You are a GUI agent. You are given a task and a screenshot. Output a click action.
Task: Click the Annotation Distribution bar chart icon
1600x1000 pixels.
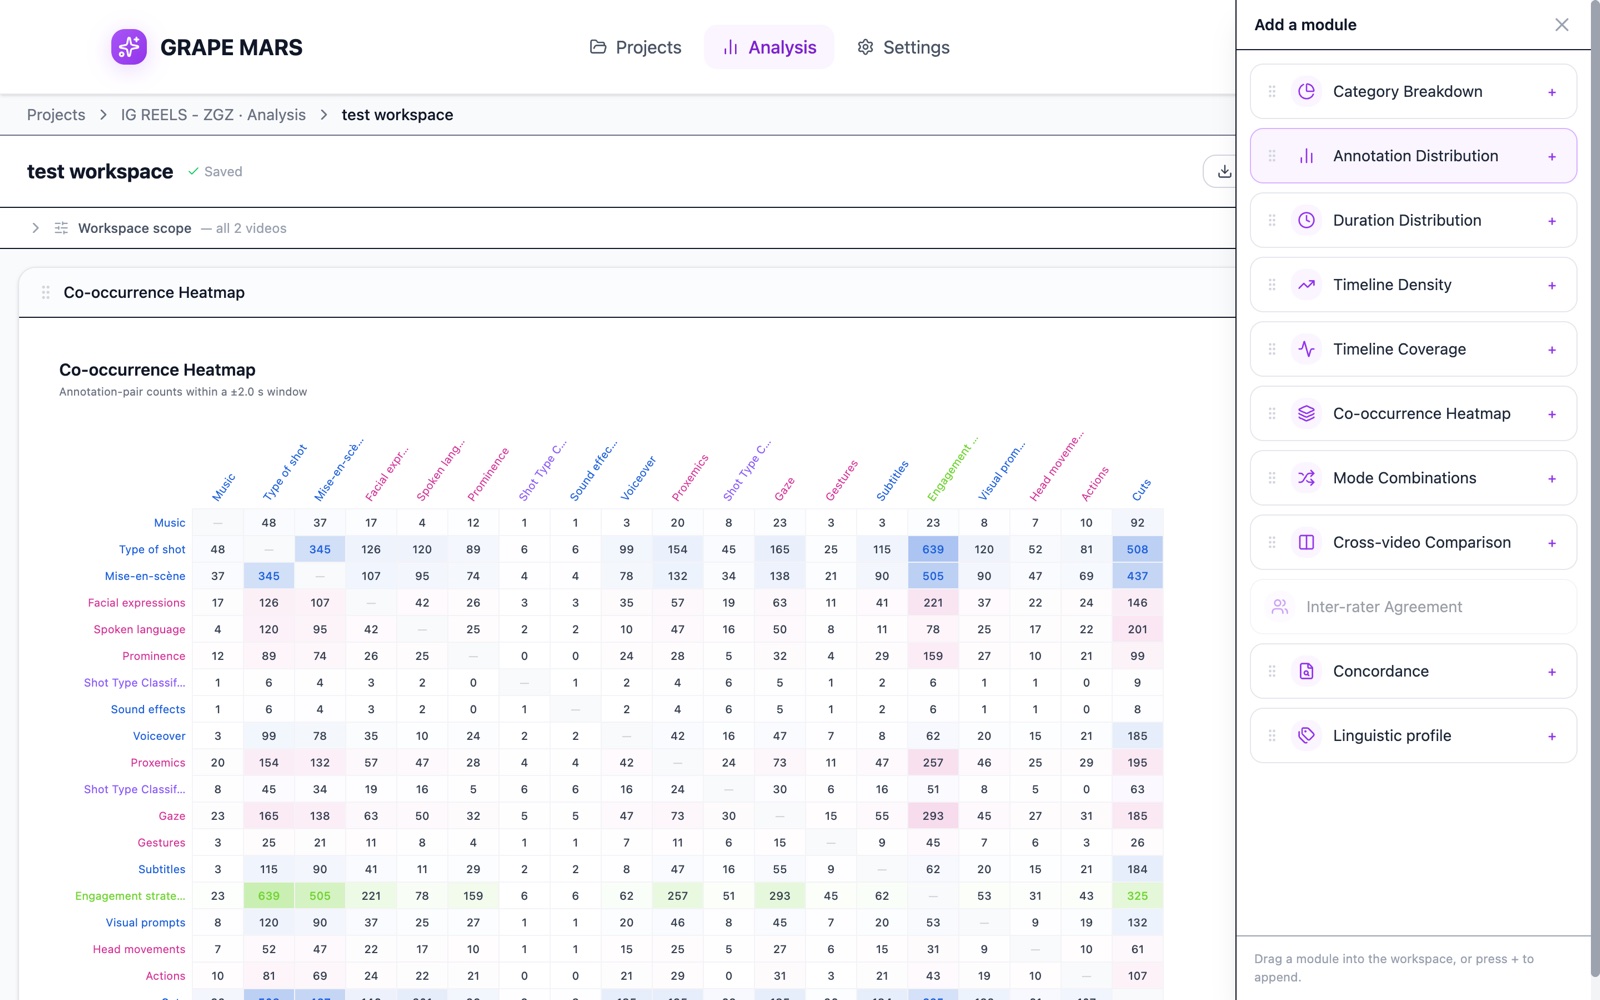(x=1306, y=156)
